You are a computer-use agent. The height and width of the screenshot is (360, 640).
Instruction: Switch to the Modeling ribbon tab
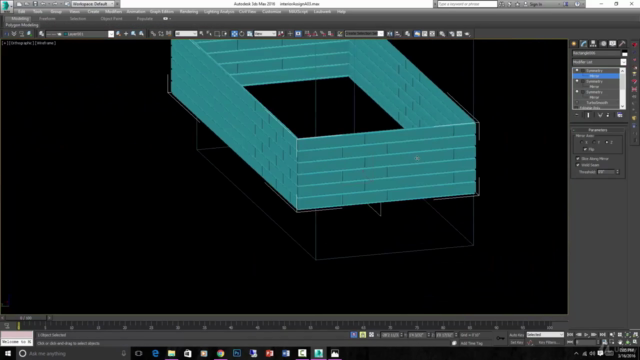tap(20, 19)
